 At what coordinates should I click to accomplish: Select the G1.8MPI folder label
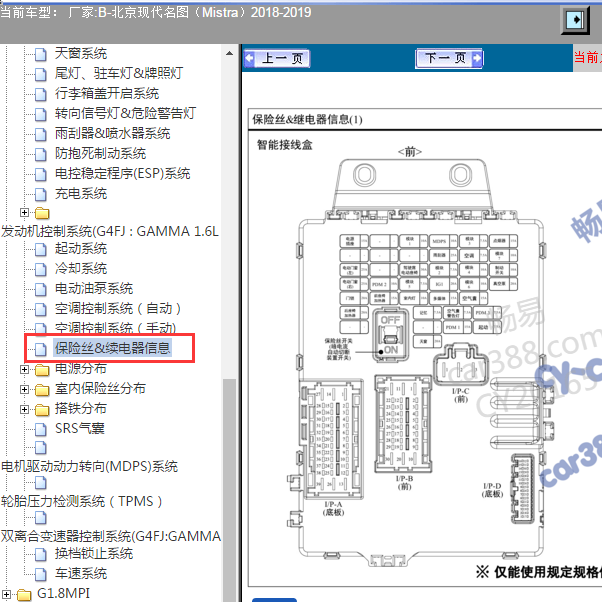(x=63, y=594)
